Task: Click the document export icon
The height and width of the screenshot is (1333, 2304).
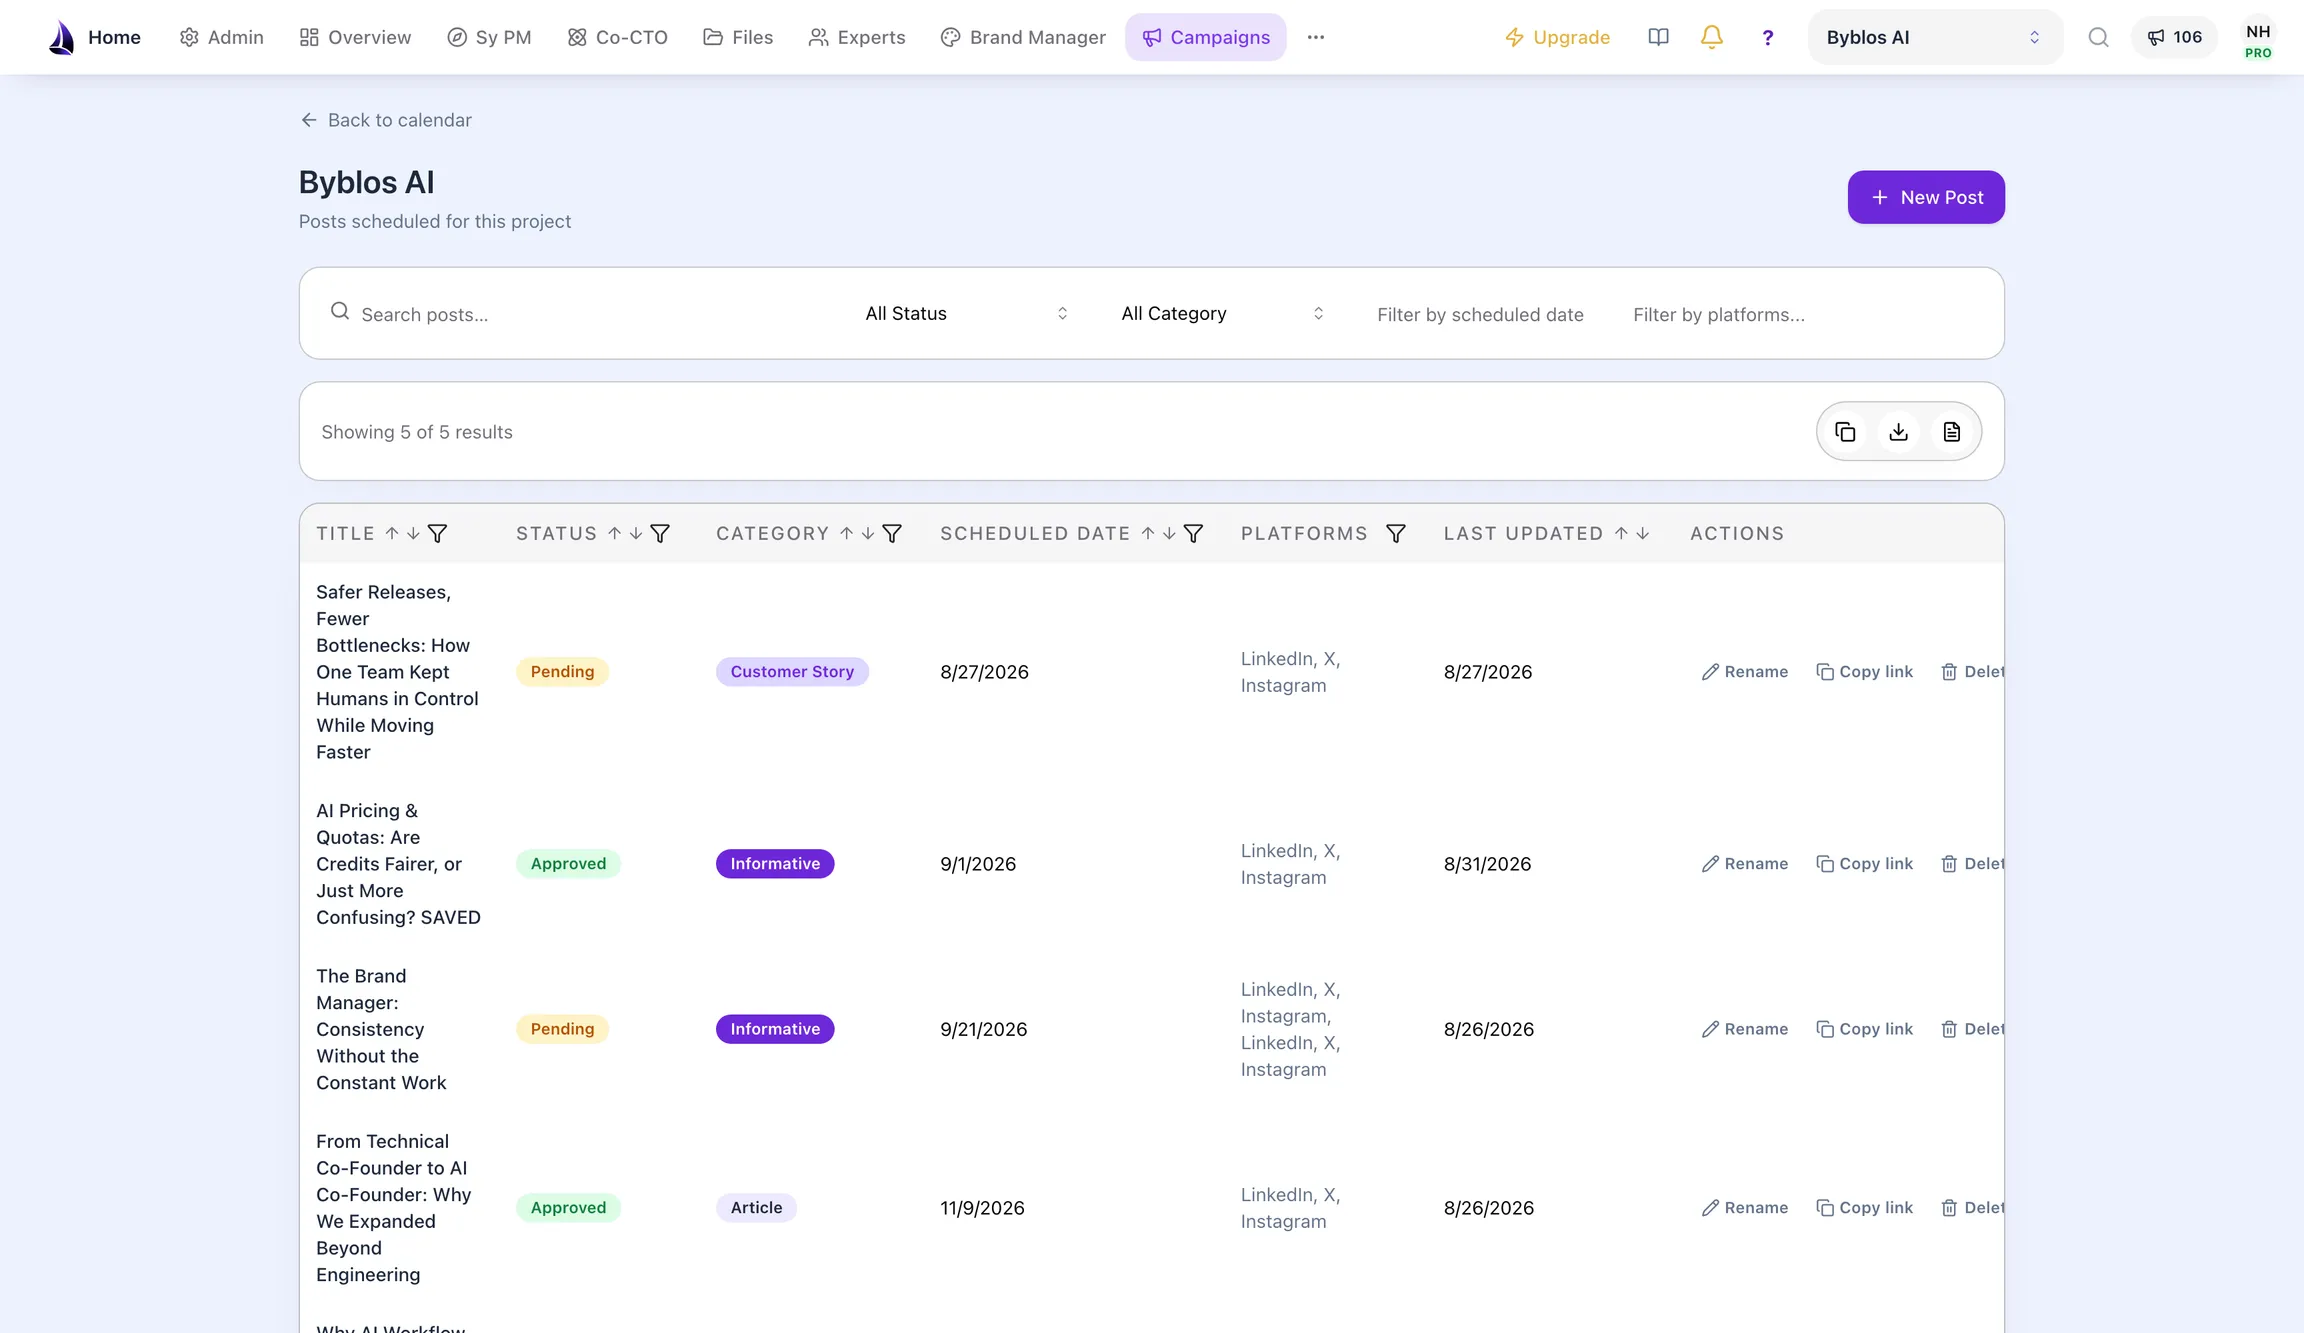Action: [1951, 432]
